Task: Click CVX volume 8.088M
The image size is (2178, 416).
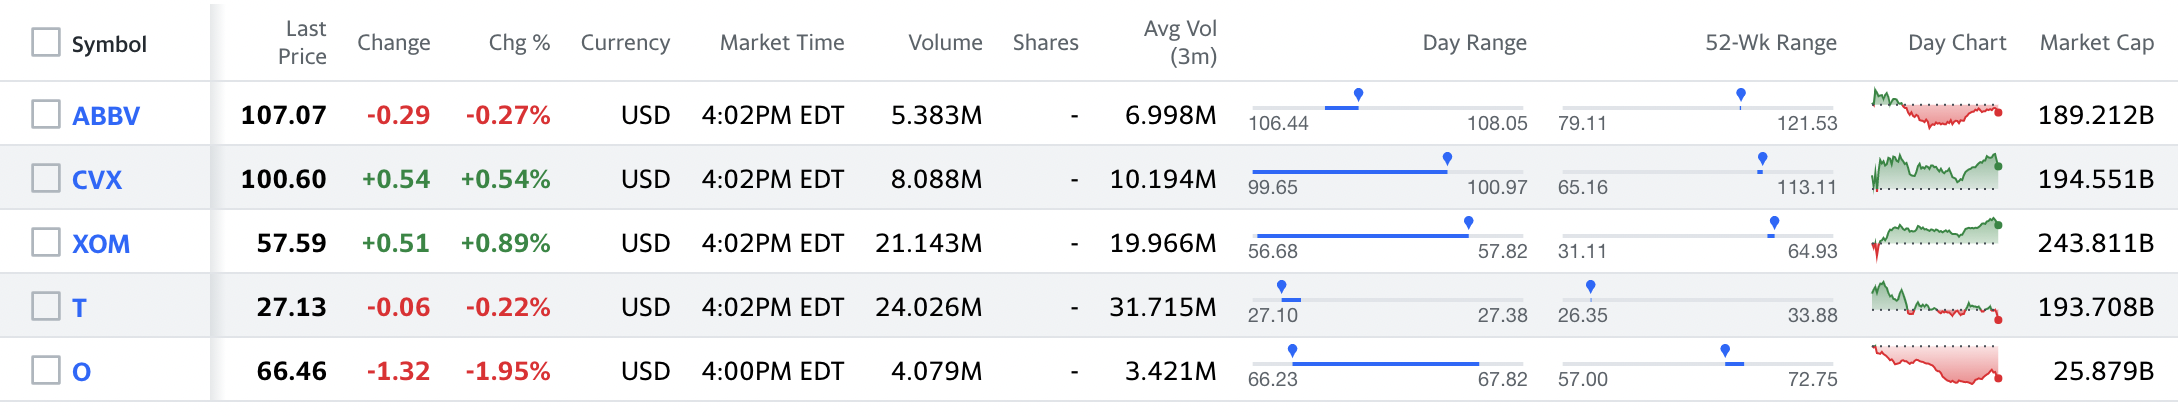Action: click(937, 179)
